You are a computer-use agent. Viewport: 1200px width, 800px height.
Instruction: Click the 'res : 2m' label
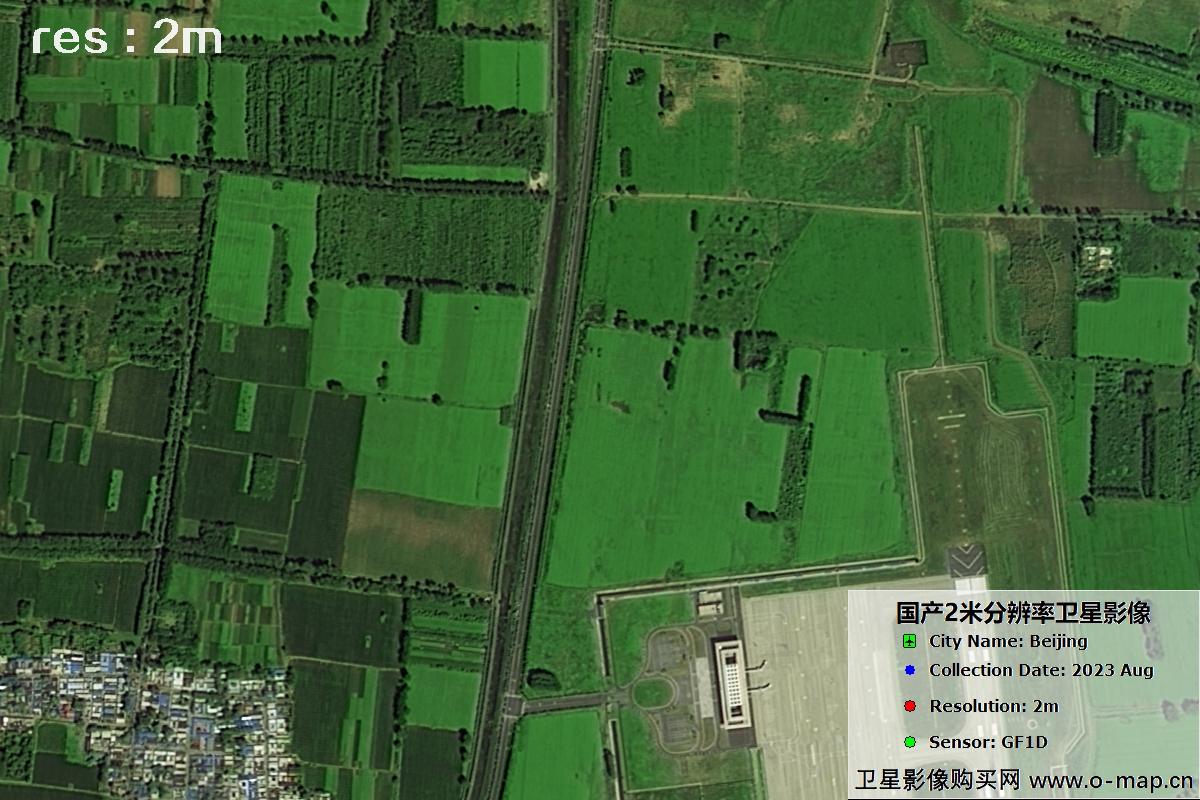(126, 39)
